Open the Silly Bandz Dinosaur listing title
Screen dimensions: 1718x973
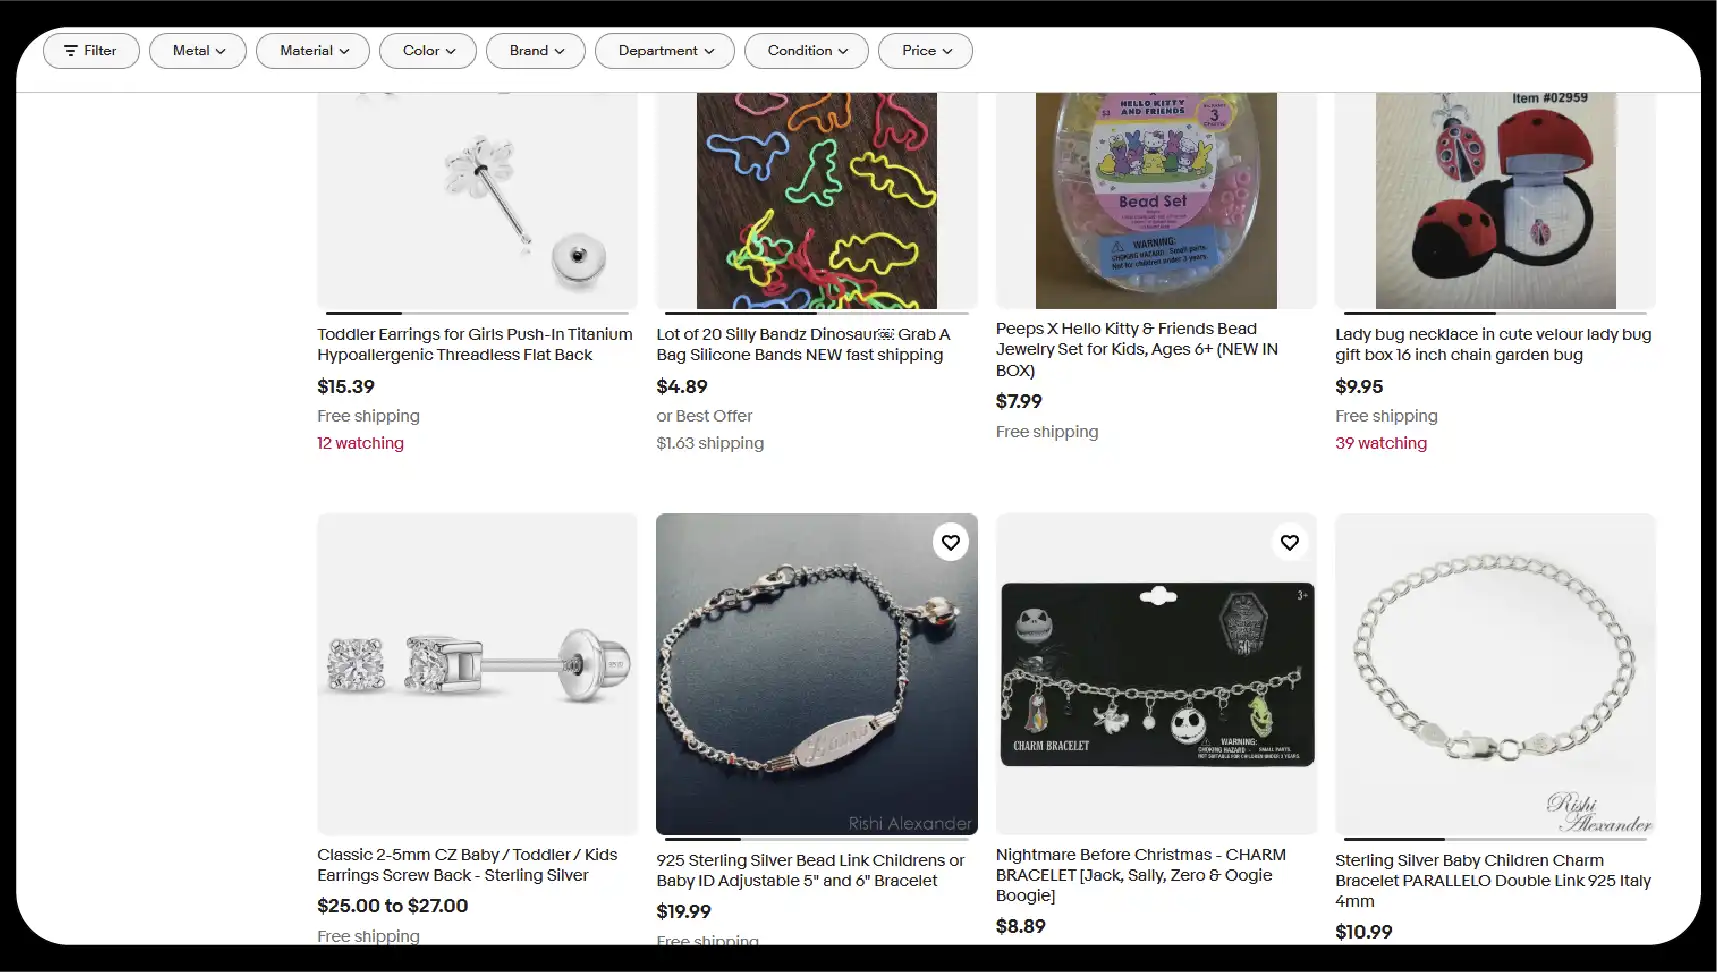[803, 344]
